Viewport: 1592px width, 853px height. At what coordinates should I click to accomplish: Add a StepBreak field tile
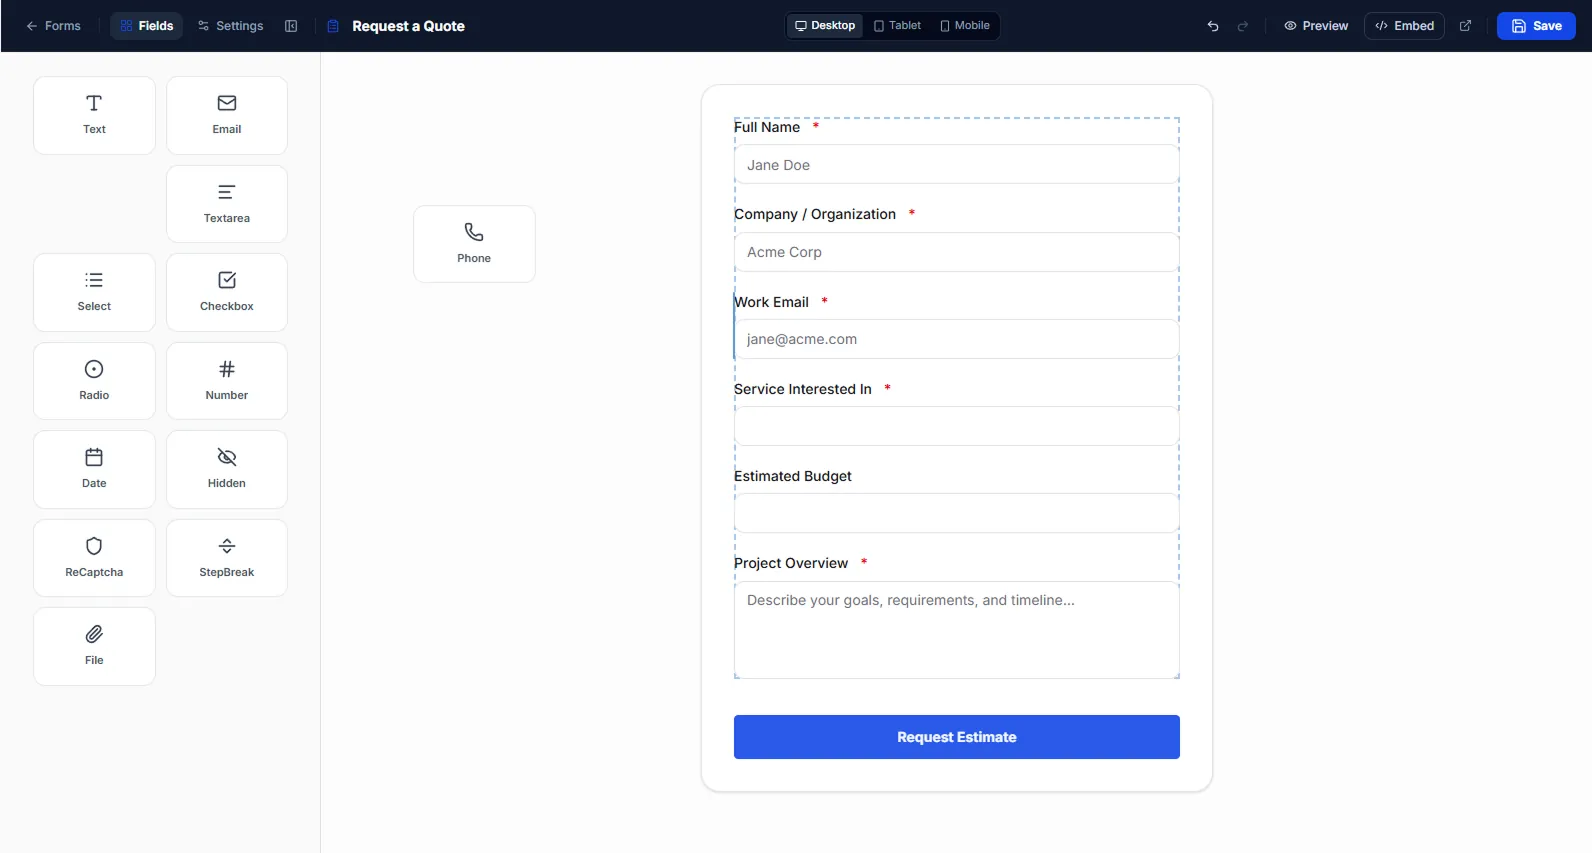(227, 558)
